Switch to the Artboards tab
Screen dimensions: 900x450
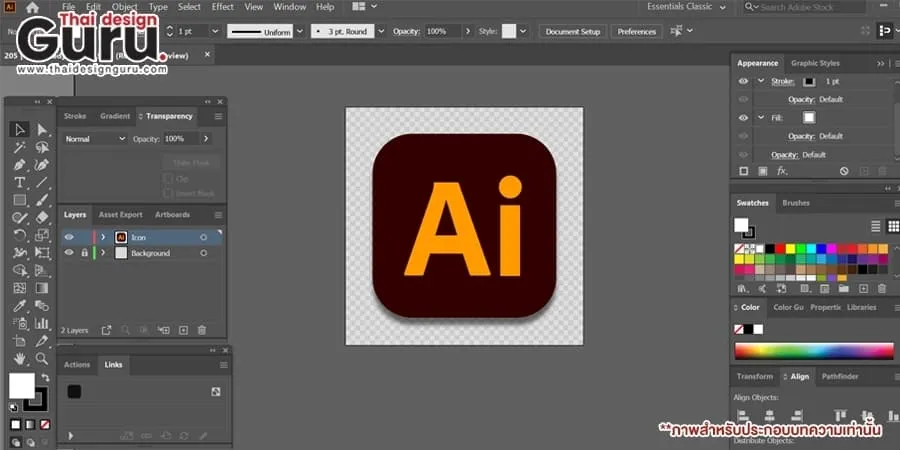(x=172, y=215)
